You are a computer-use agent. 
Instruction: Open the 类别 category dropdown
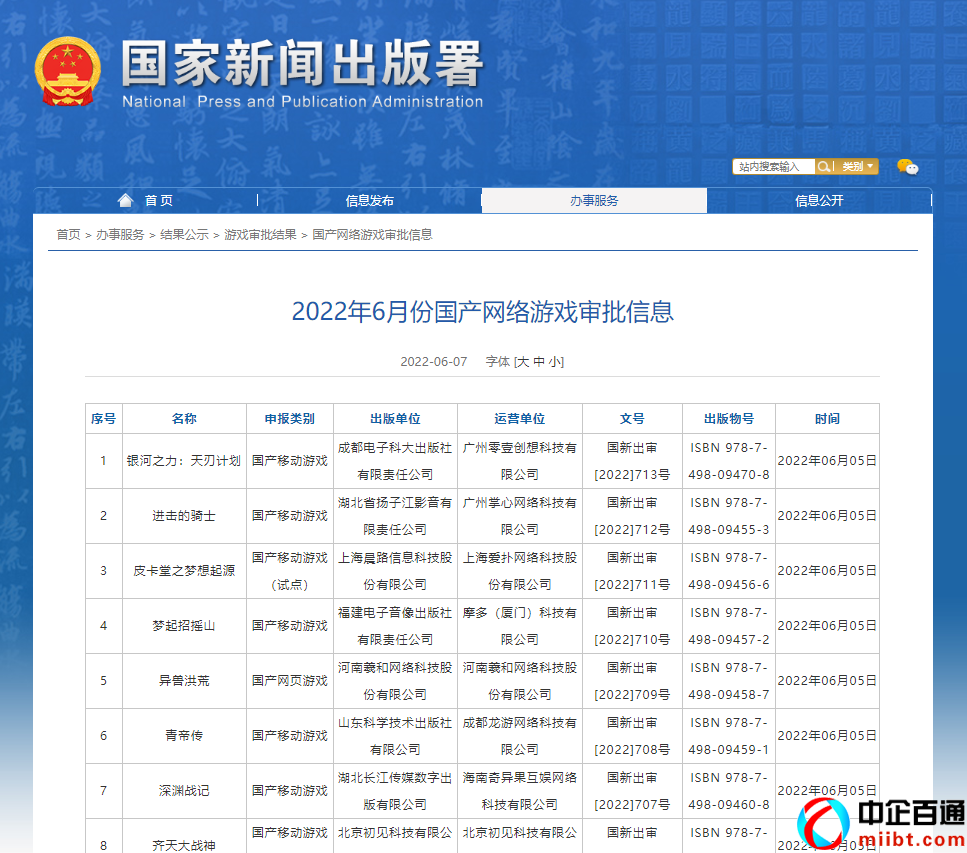(x=858, y=166)
